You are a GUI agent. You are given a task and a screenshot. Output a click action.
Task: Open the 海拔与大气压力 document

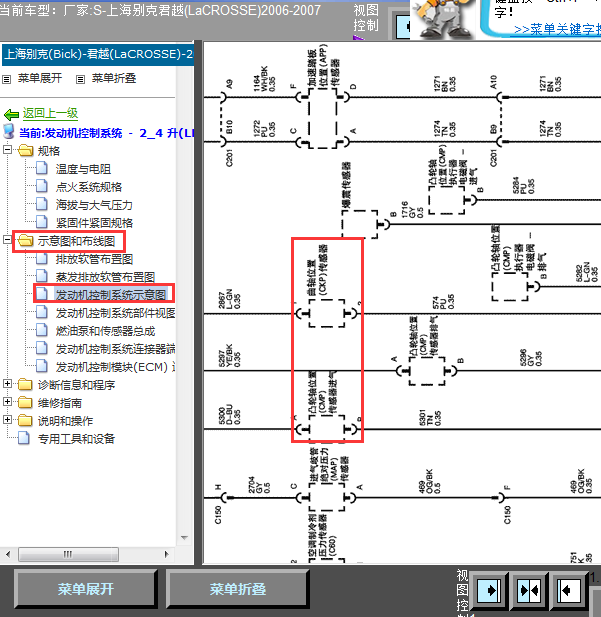[x=94, y=205]
